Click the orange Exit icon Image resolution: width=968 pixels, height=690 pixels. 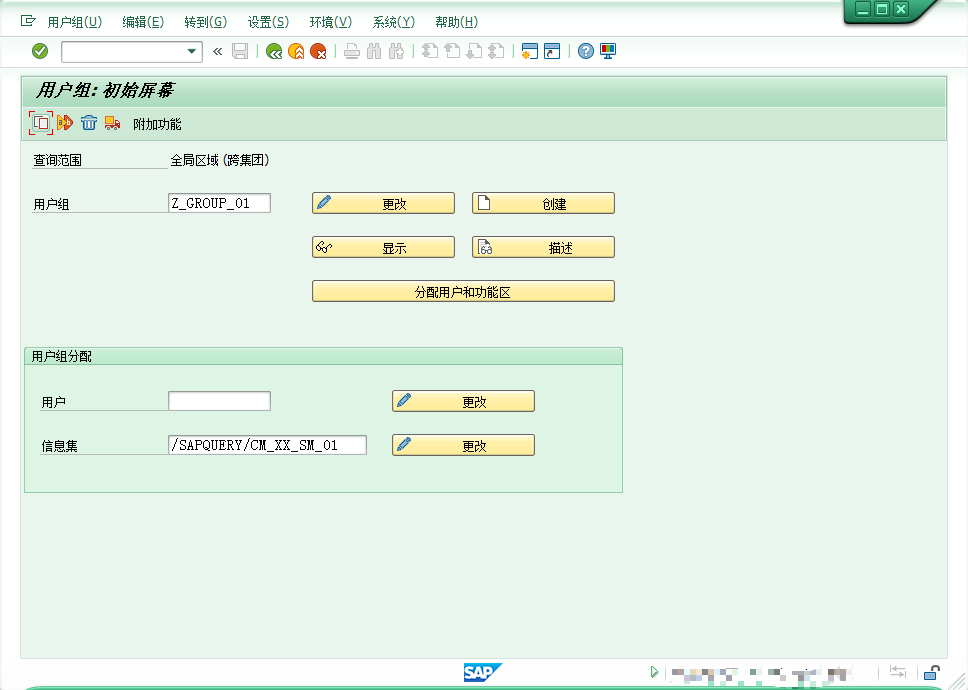[296, 51]
